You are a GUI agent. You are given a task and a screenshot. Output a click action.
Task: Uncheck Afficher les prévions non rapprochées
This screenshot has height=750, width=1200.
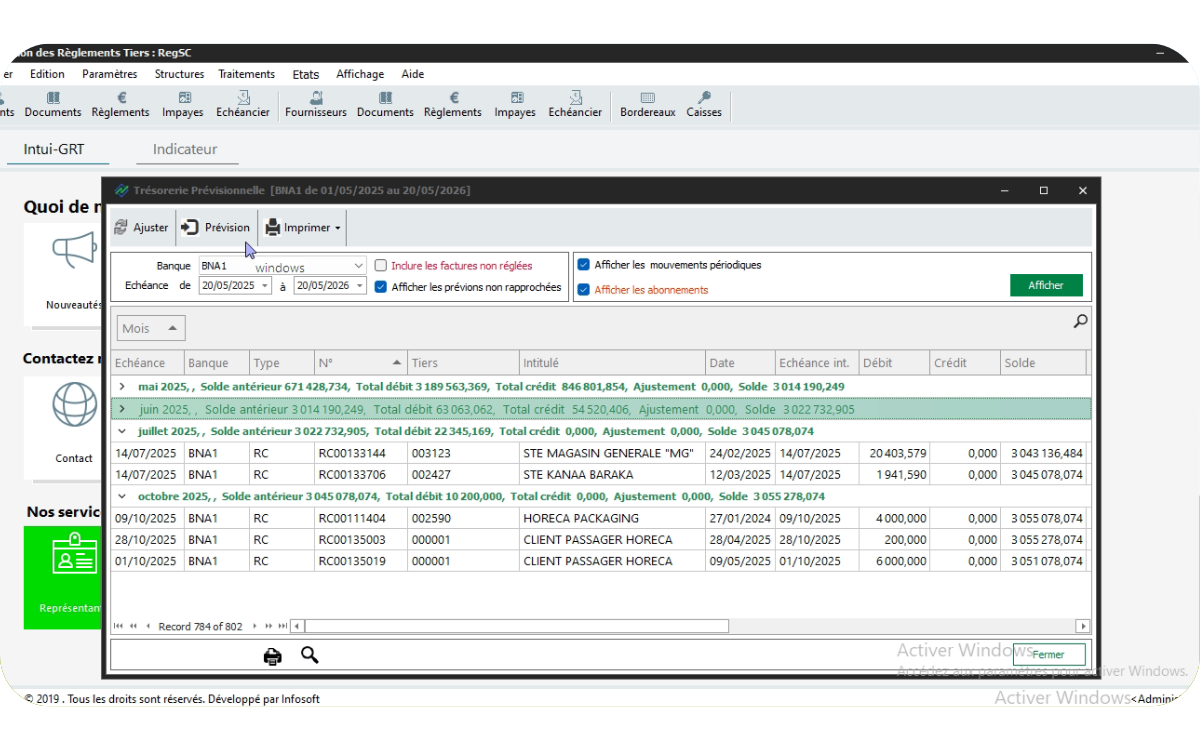point(380,287)
